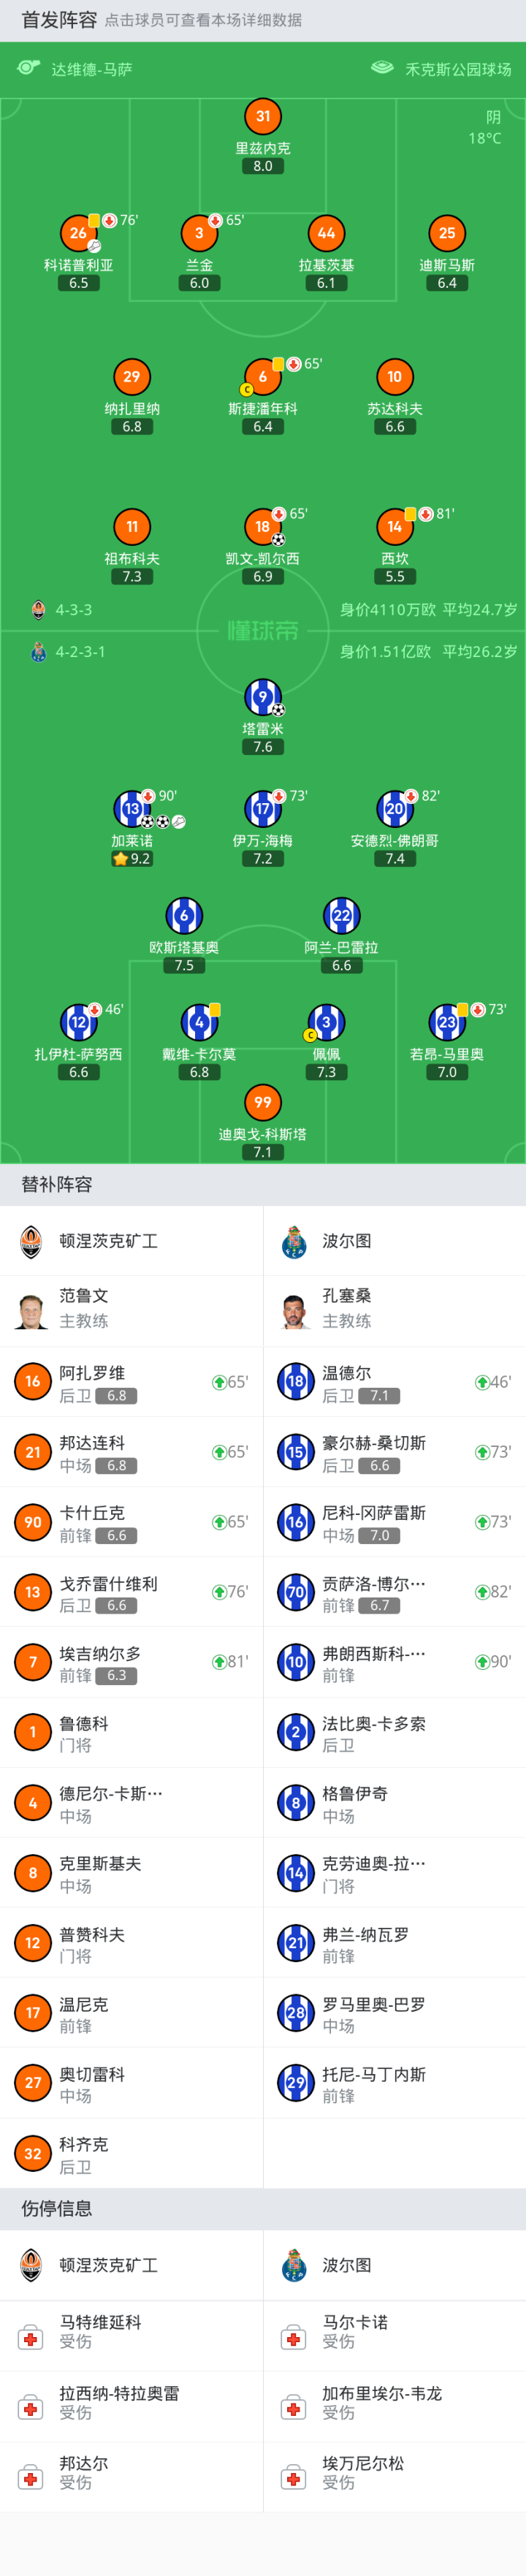Open coach 孔塞桑 profile photo

coord(294,1309)
